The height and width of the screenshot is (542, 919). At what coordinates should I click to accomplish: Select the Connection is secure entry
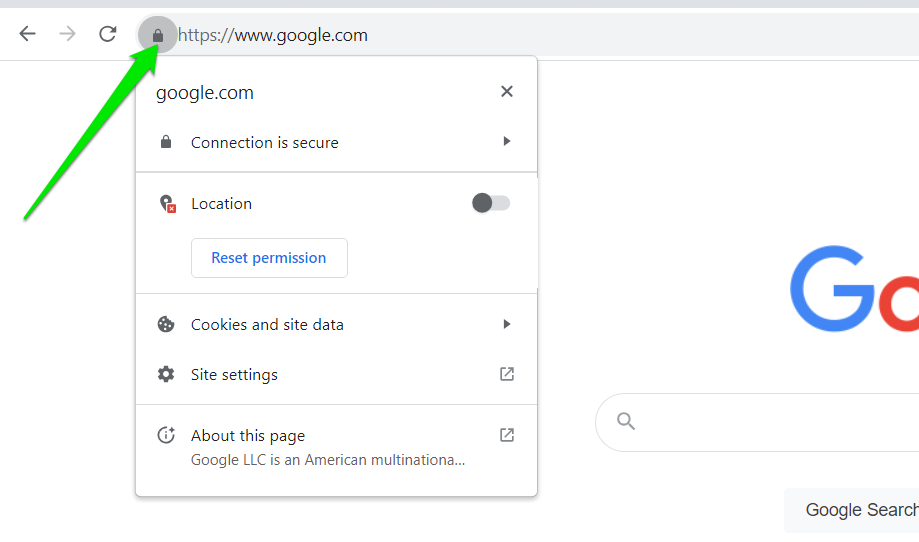point(265,142)
